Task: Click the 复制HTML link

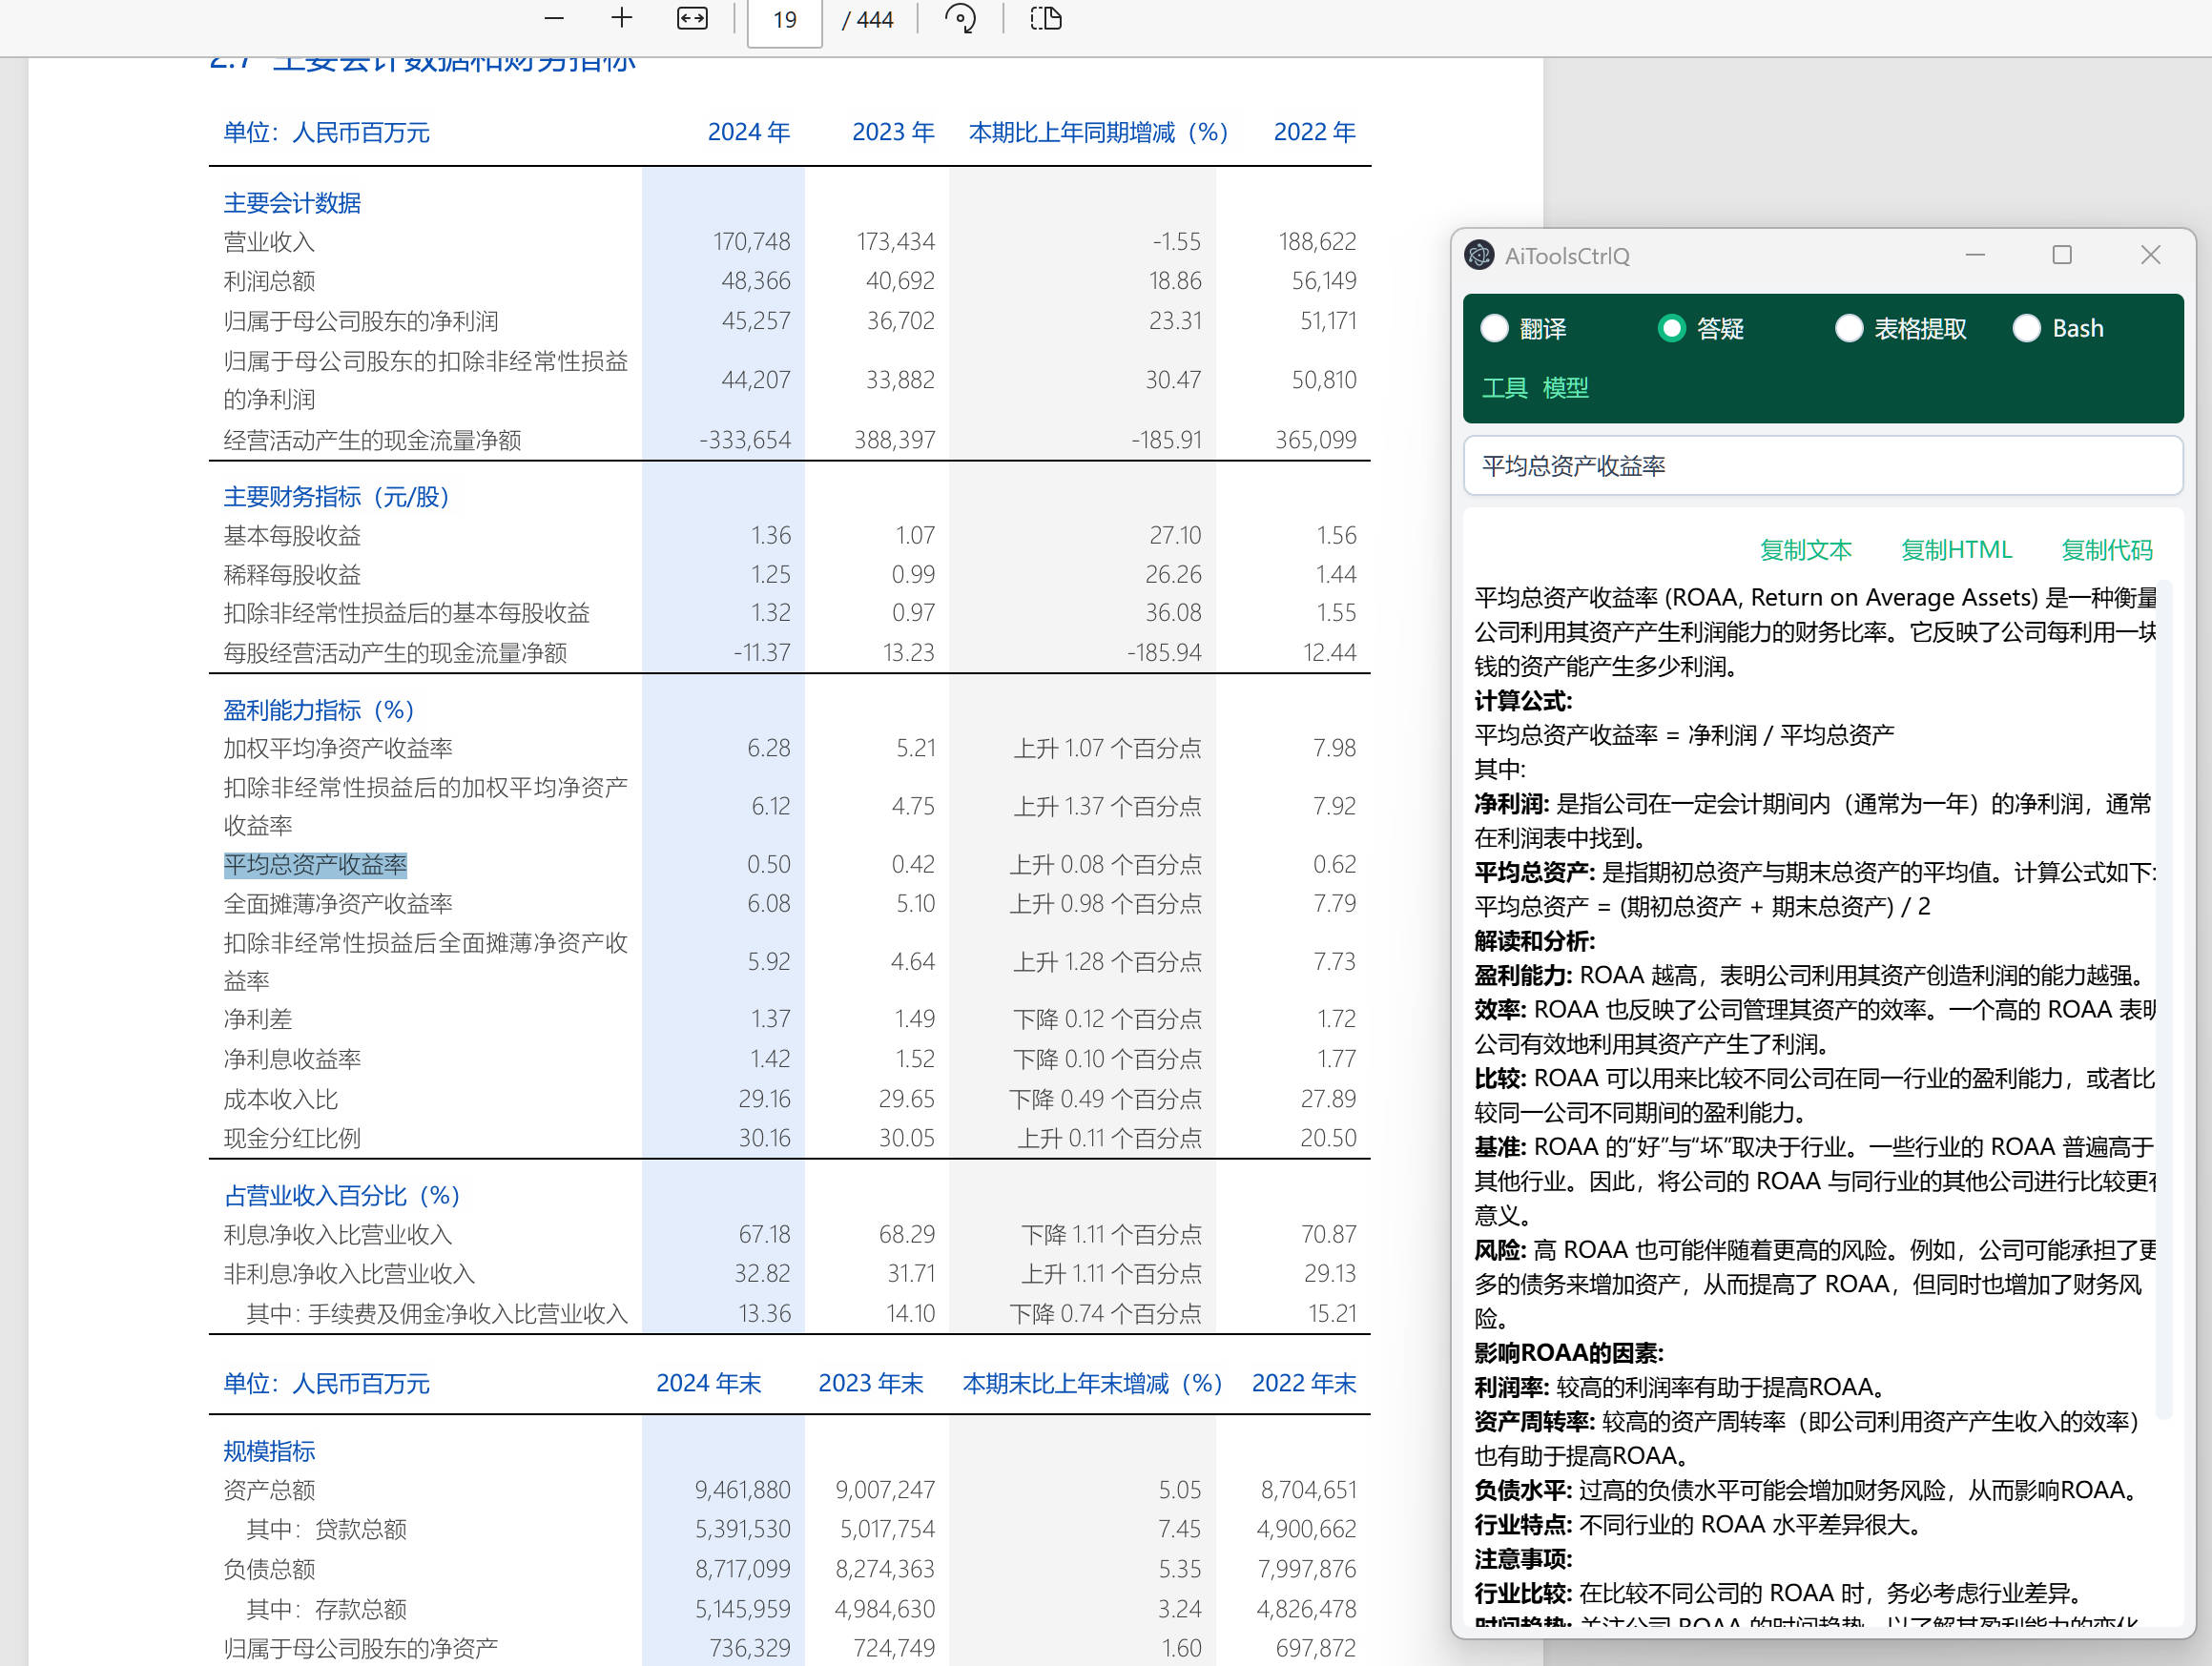Action: (x=1956, y=549)
